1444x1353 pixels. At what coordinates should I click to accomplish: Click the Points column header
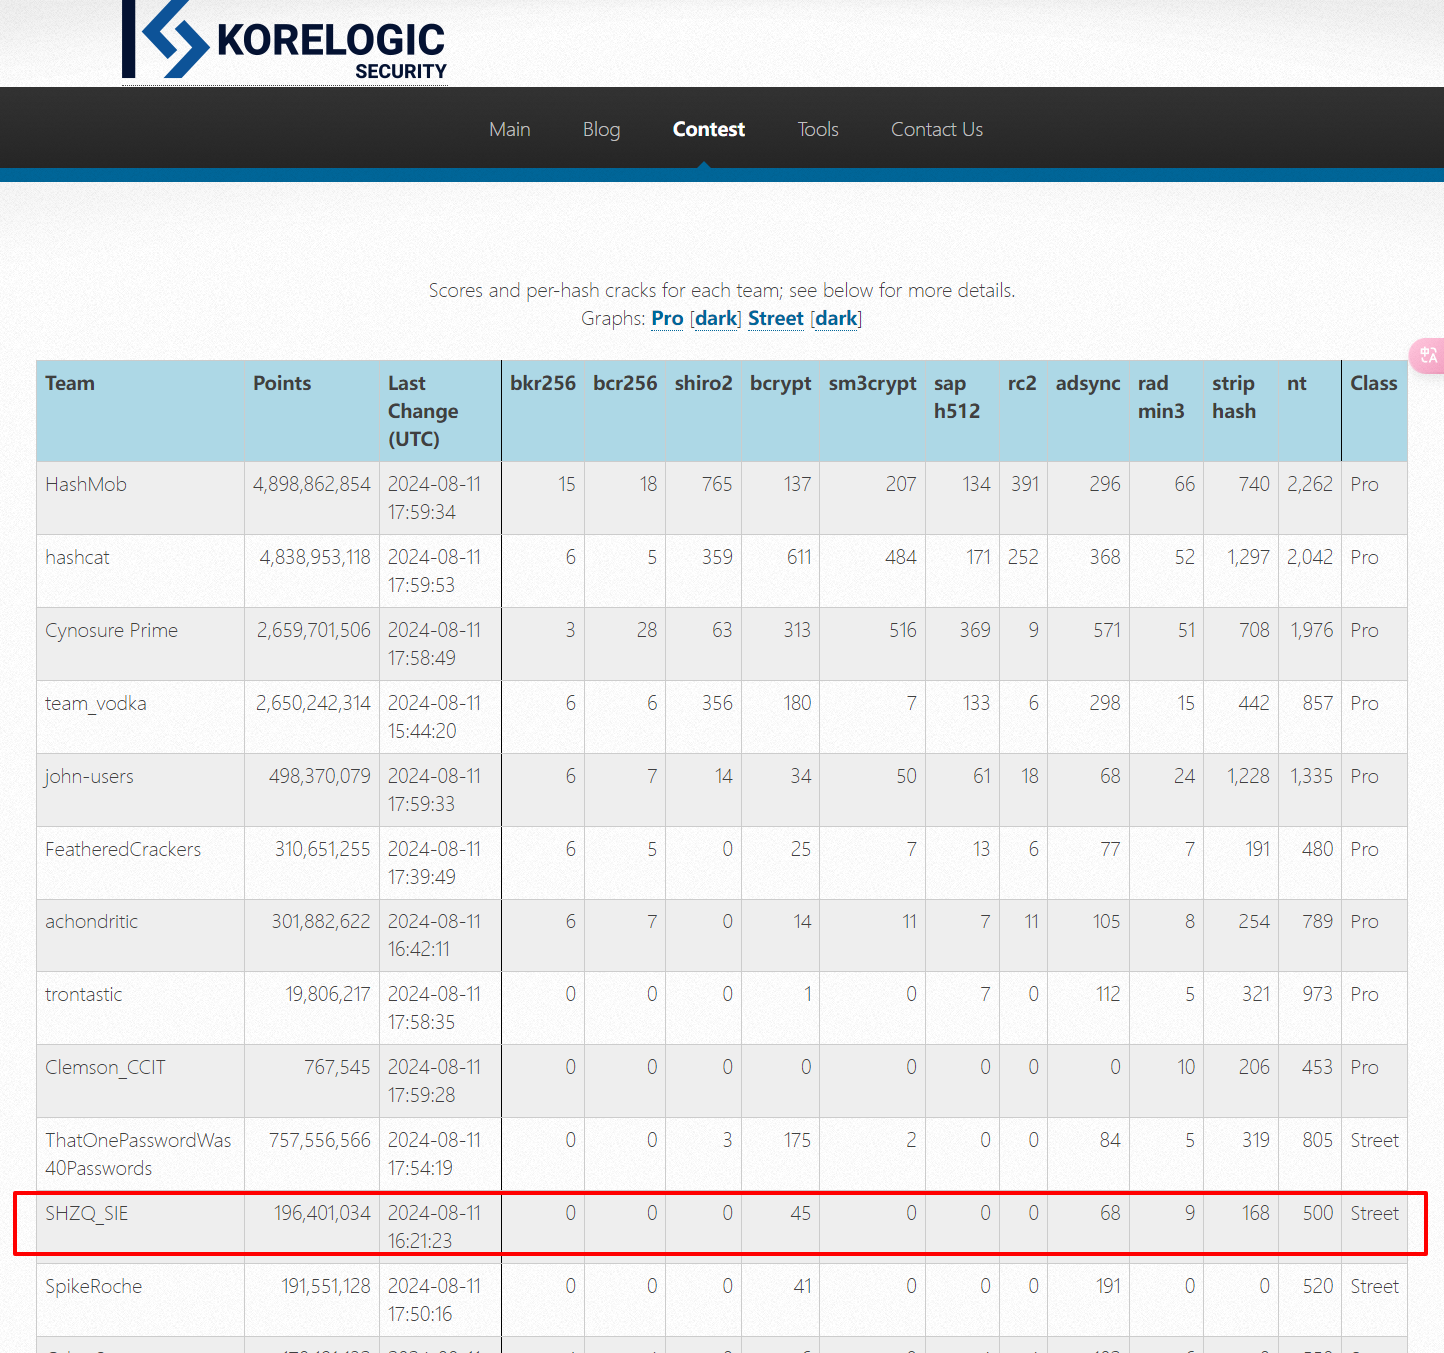282,383
